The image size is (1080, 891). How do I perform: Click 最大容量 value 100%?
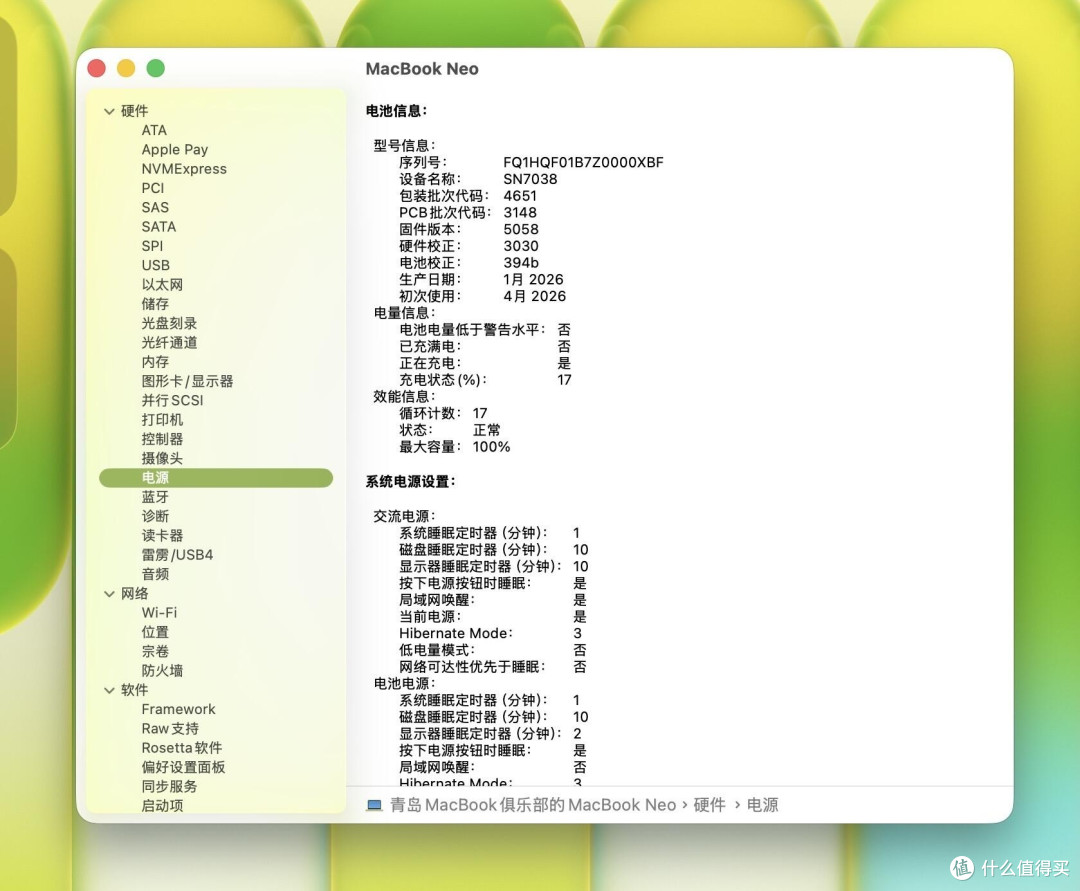pos(491,447)
